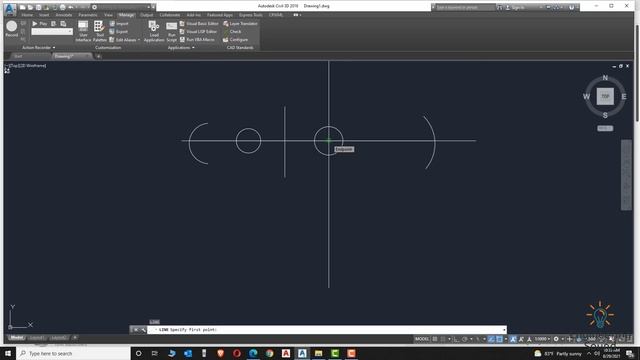Click the workspace switching gear icon
640x360 pixels.
556,339
